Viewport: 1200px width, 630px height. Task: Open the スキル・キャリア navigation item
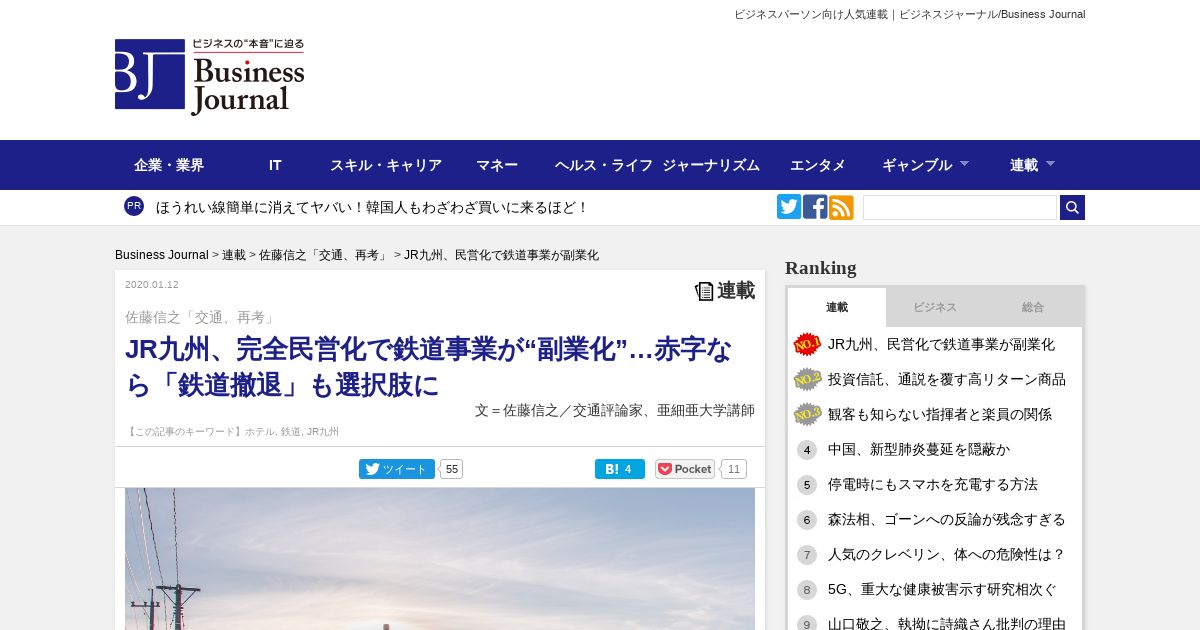386,165
